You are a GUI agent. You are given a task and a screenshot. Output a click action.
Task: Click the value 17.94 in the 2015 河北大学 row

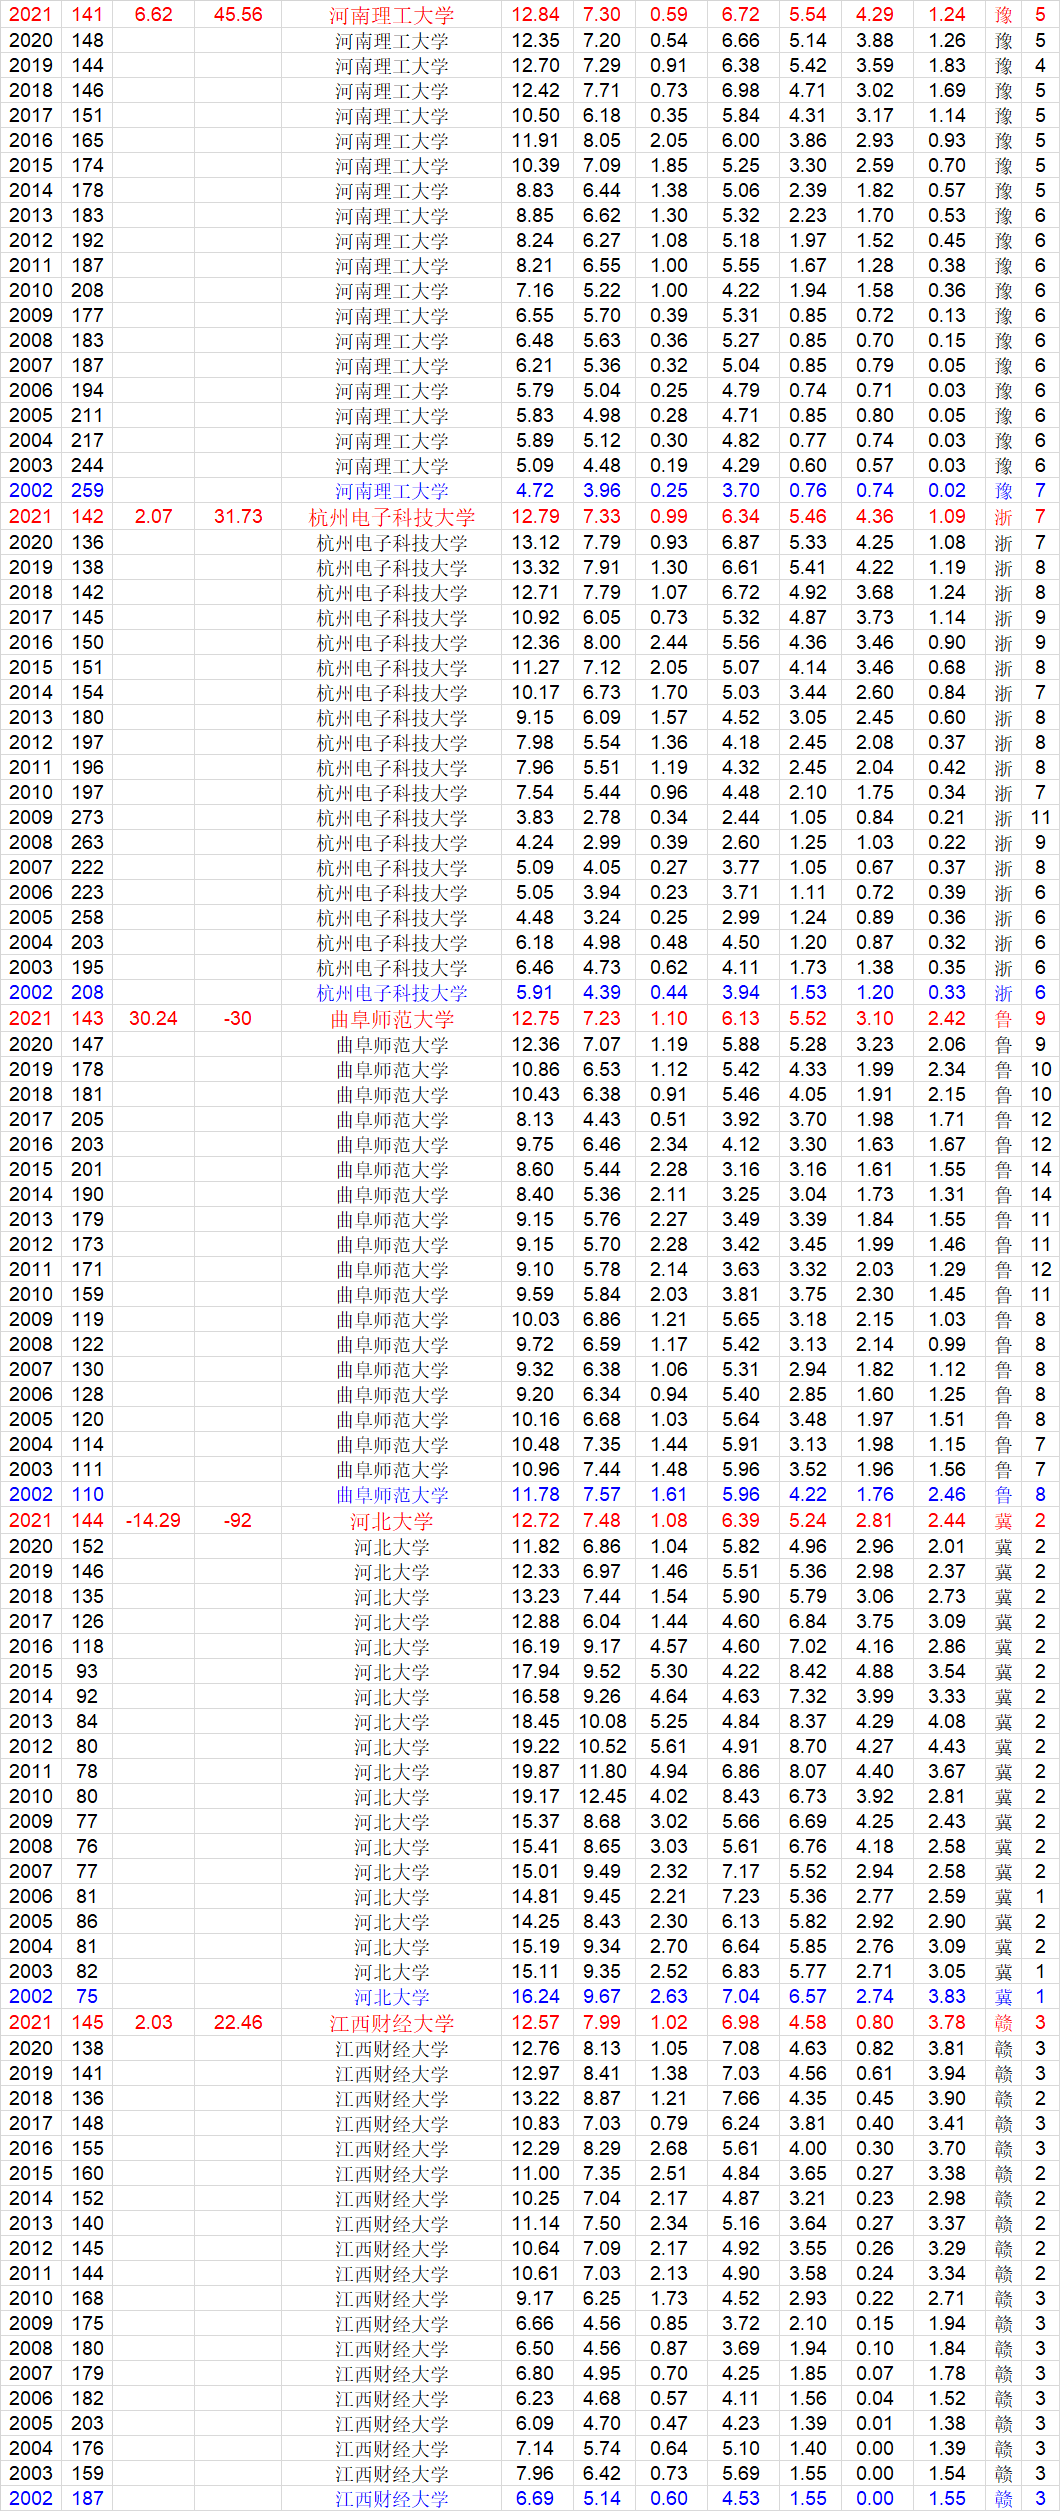pyautogui.click(x=535, y=1672)
